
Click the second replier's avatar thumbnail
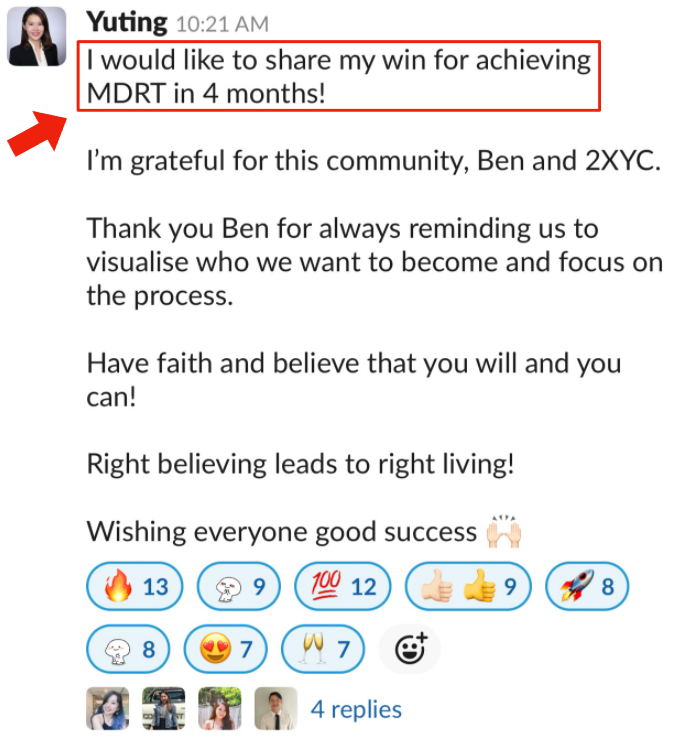point(164,708)
